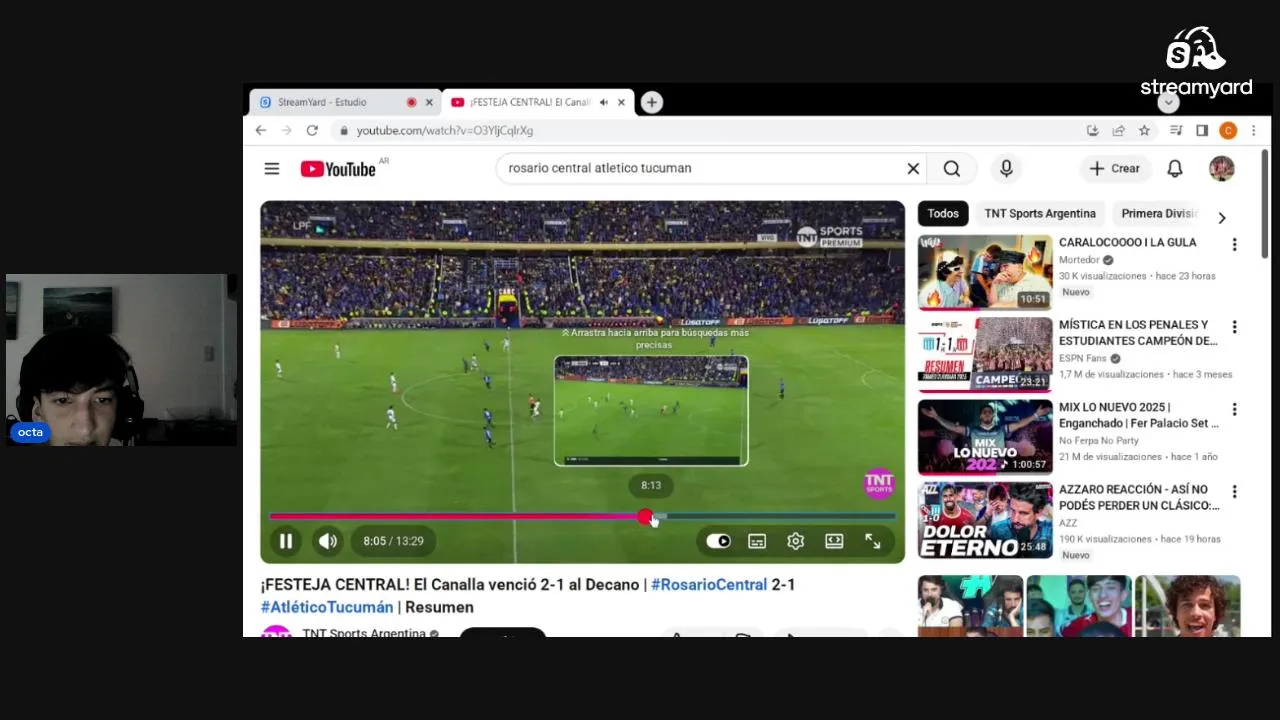Start voice search with microphone

click(1006, 169)
